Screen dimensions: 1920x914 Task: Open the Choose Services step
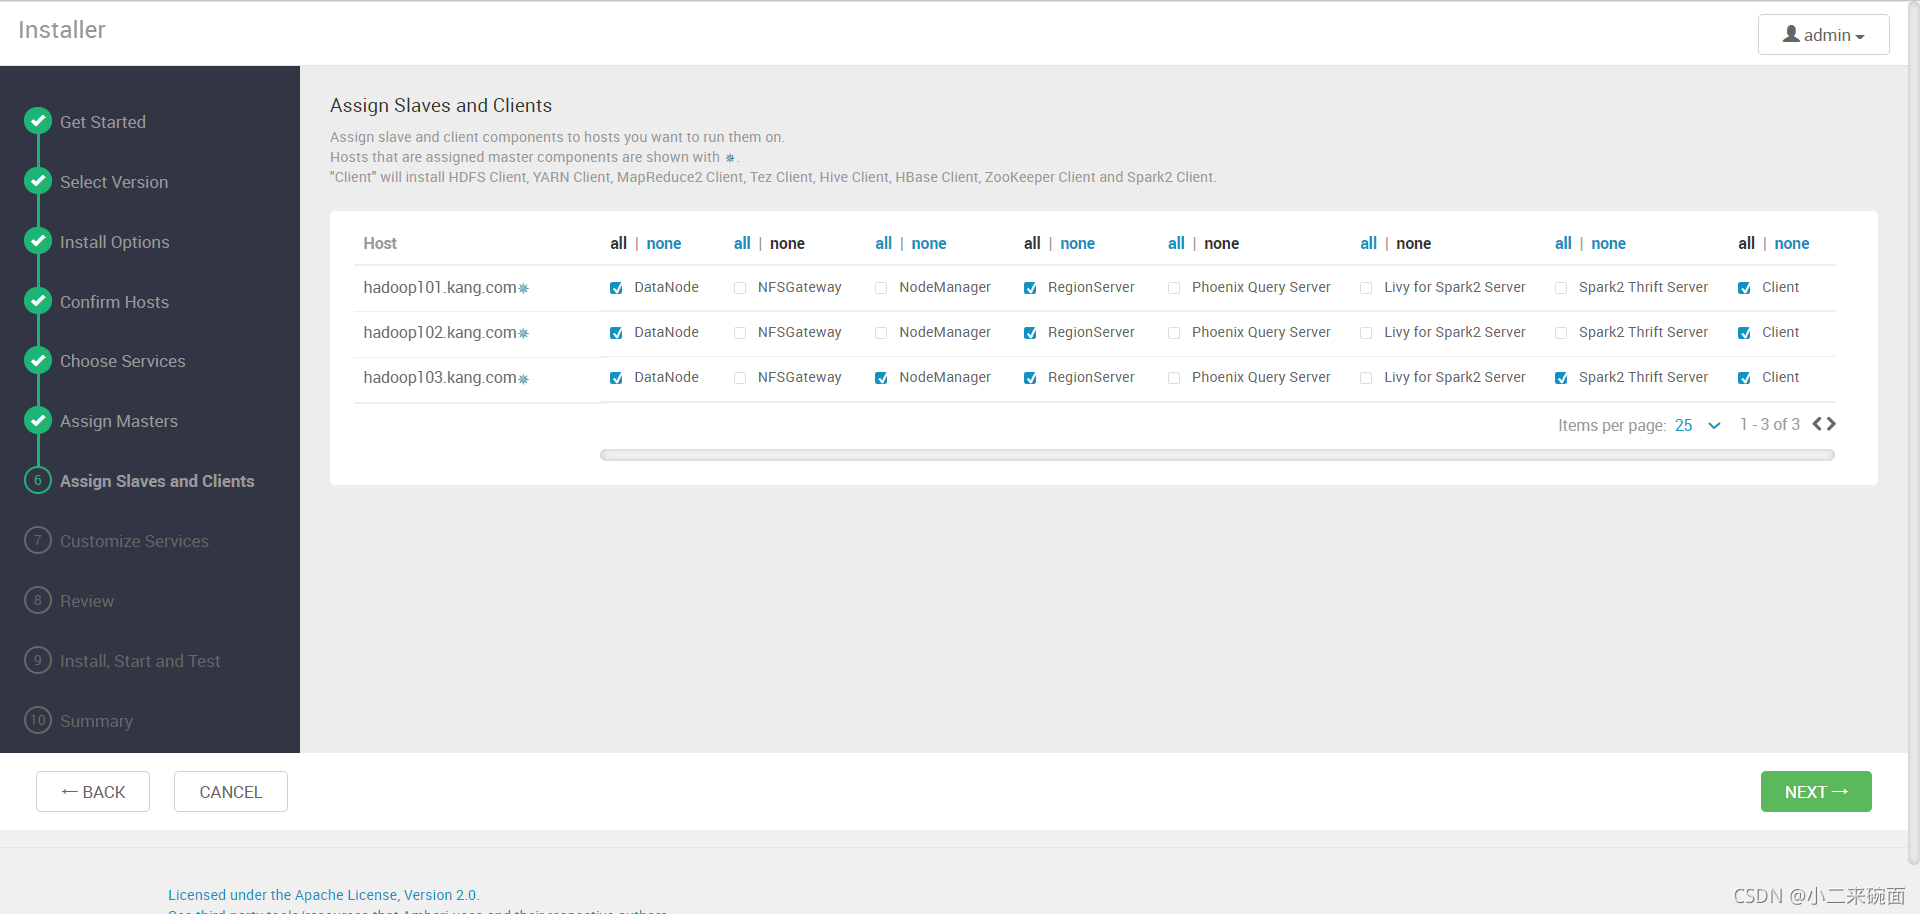123,361
